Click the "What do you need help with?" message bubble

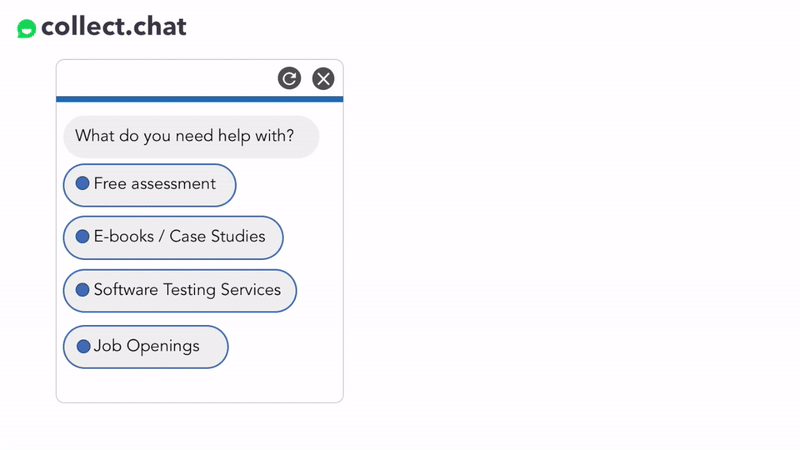(x=191, y=137)
